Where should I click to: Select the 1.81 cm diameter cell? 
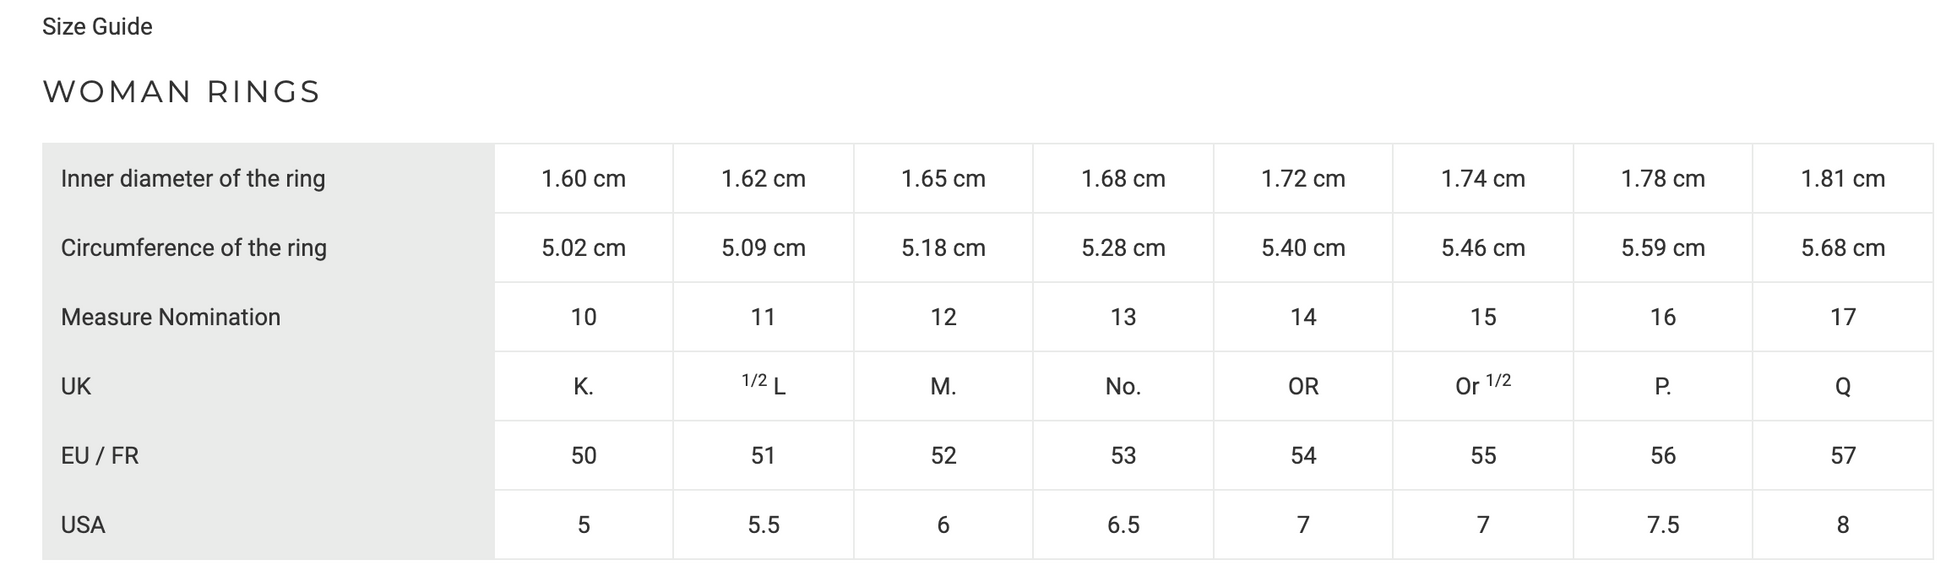point(1842,179)
